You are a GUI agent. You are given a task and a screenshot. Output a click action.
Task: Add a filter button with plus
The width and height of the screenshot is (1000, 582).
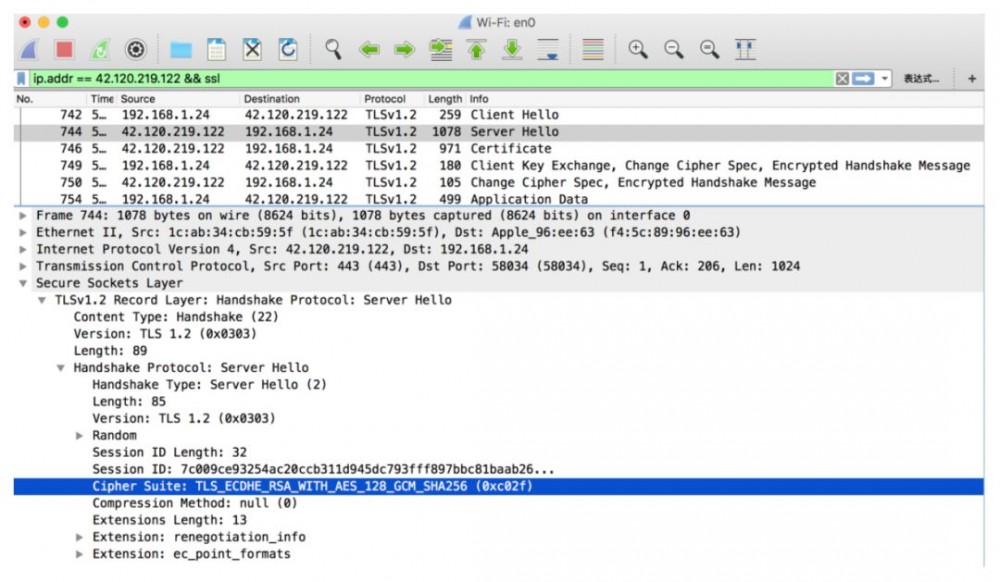click(971, 78)
